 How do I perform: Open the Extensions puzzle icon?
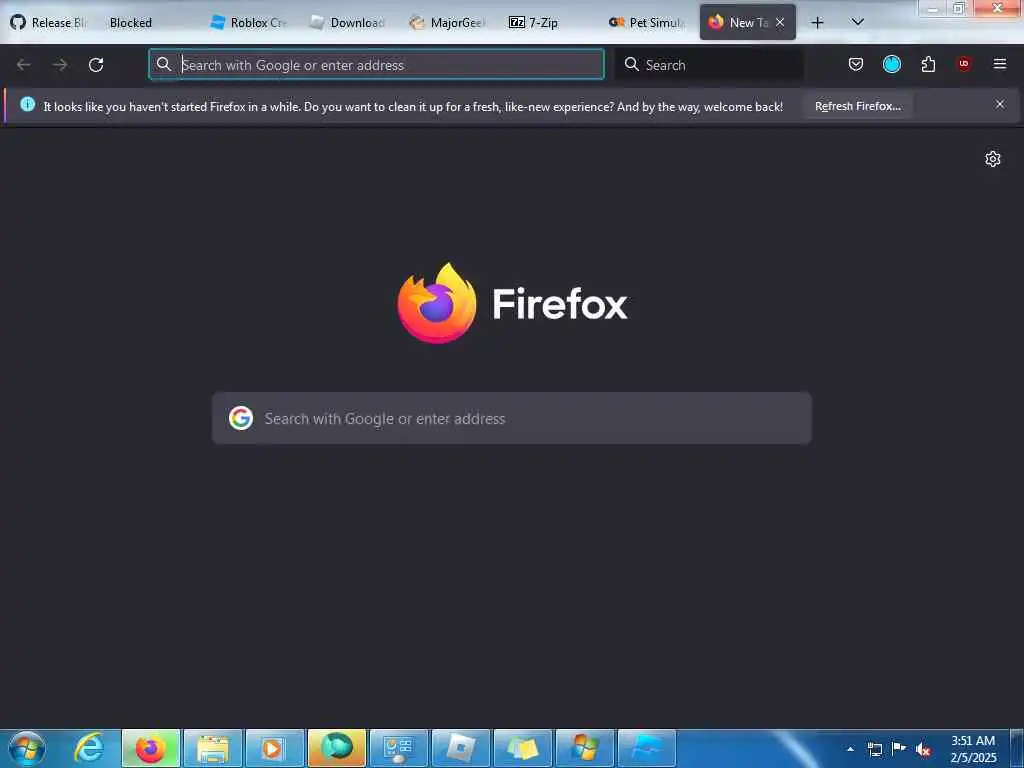928,64
